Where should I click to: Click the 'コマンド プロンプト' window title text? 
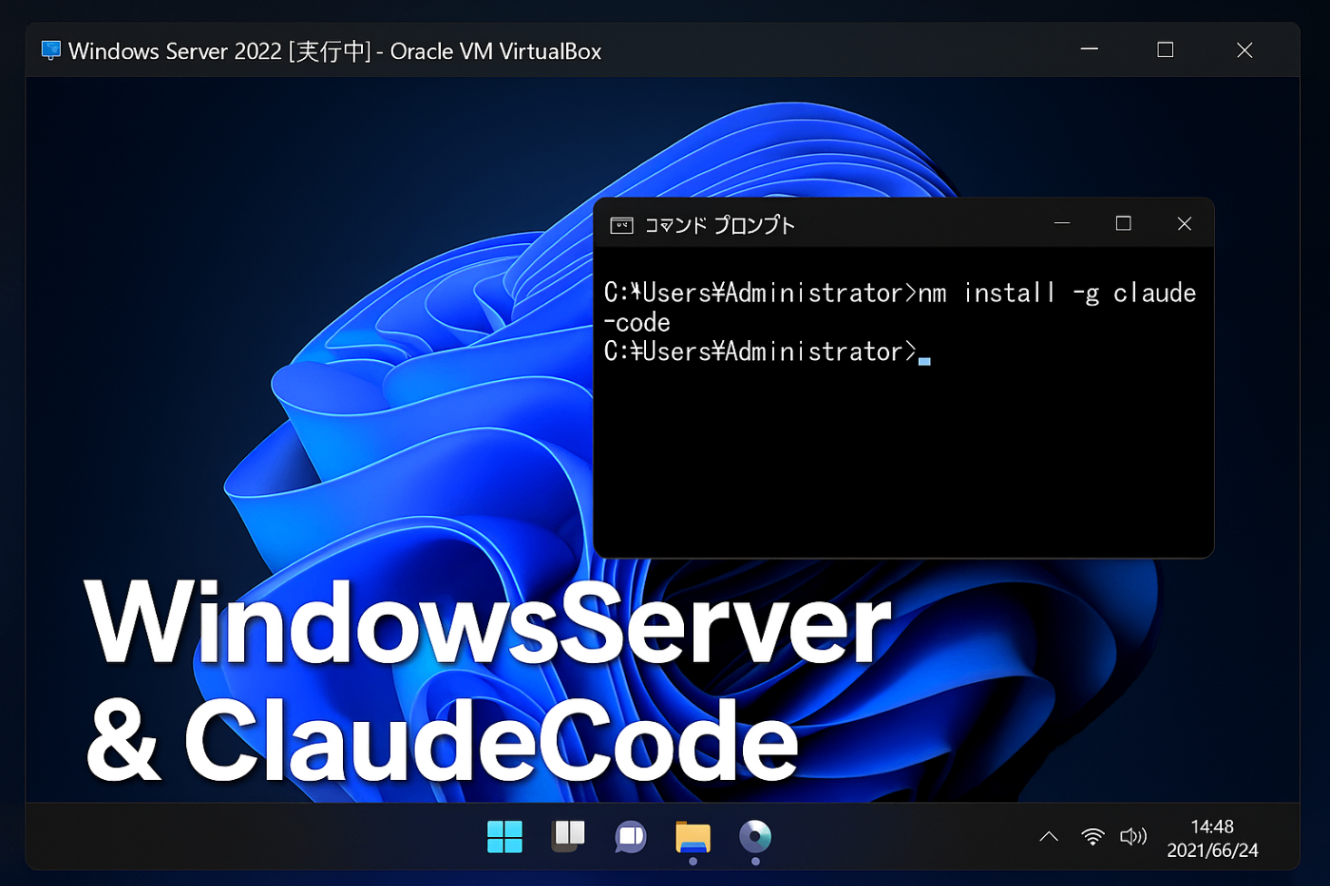(x=719, y=225)
